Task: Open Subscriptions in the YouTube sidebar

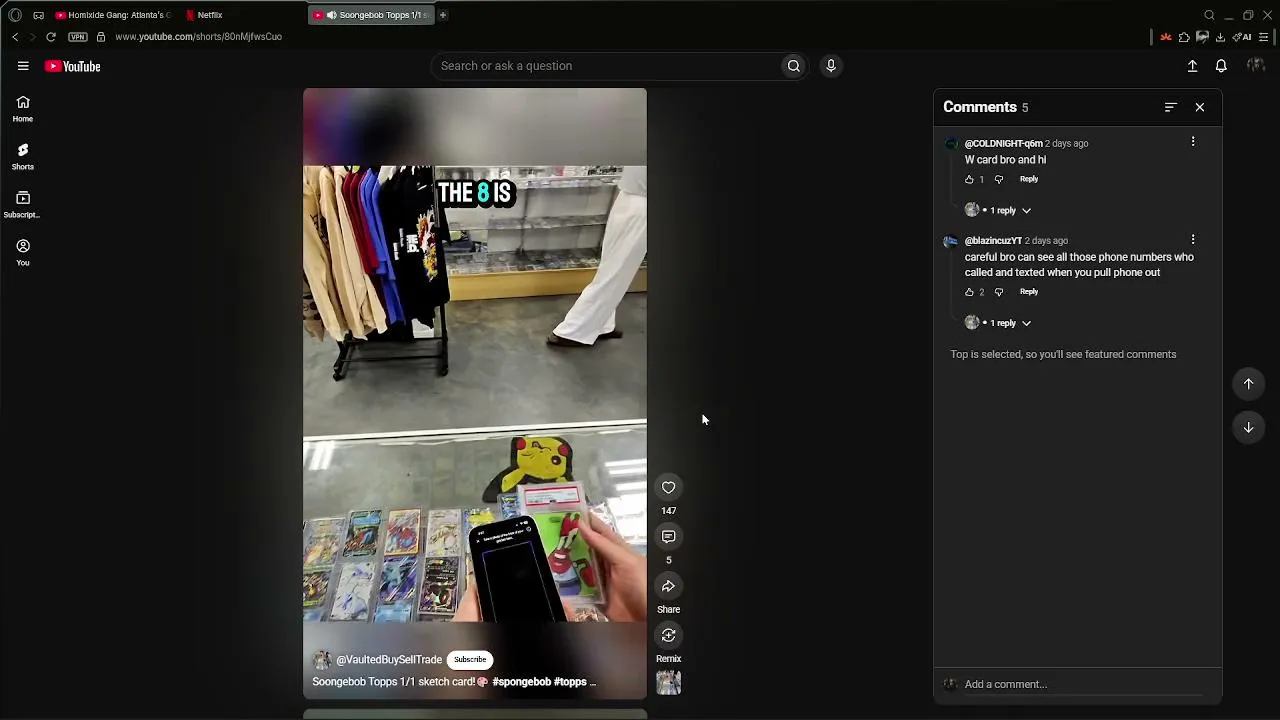Action: tap(23, 204)
